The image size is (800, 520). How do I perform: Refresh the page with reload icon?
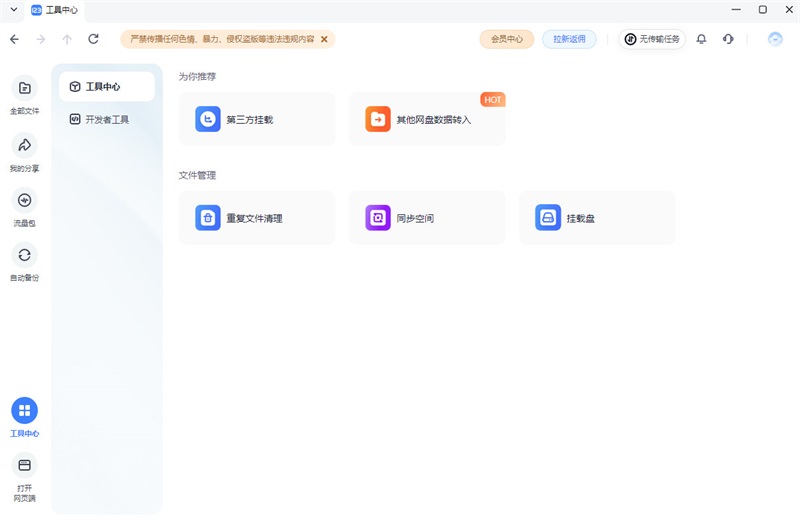[93, 39]
